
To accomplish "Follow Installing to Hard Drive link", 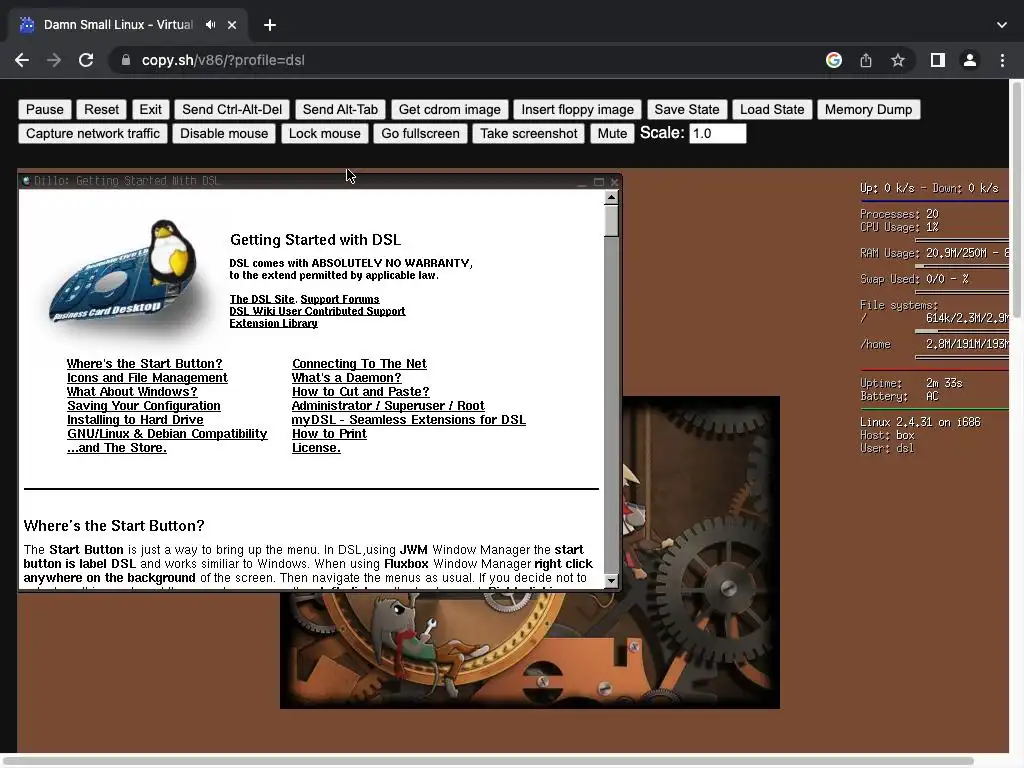I will tap(135, 420).
